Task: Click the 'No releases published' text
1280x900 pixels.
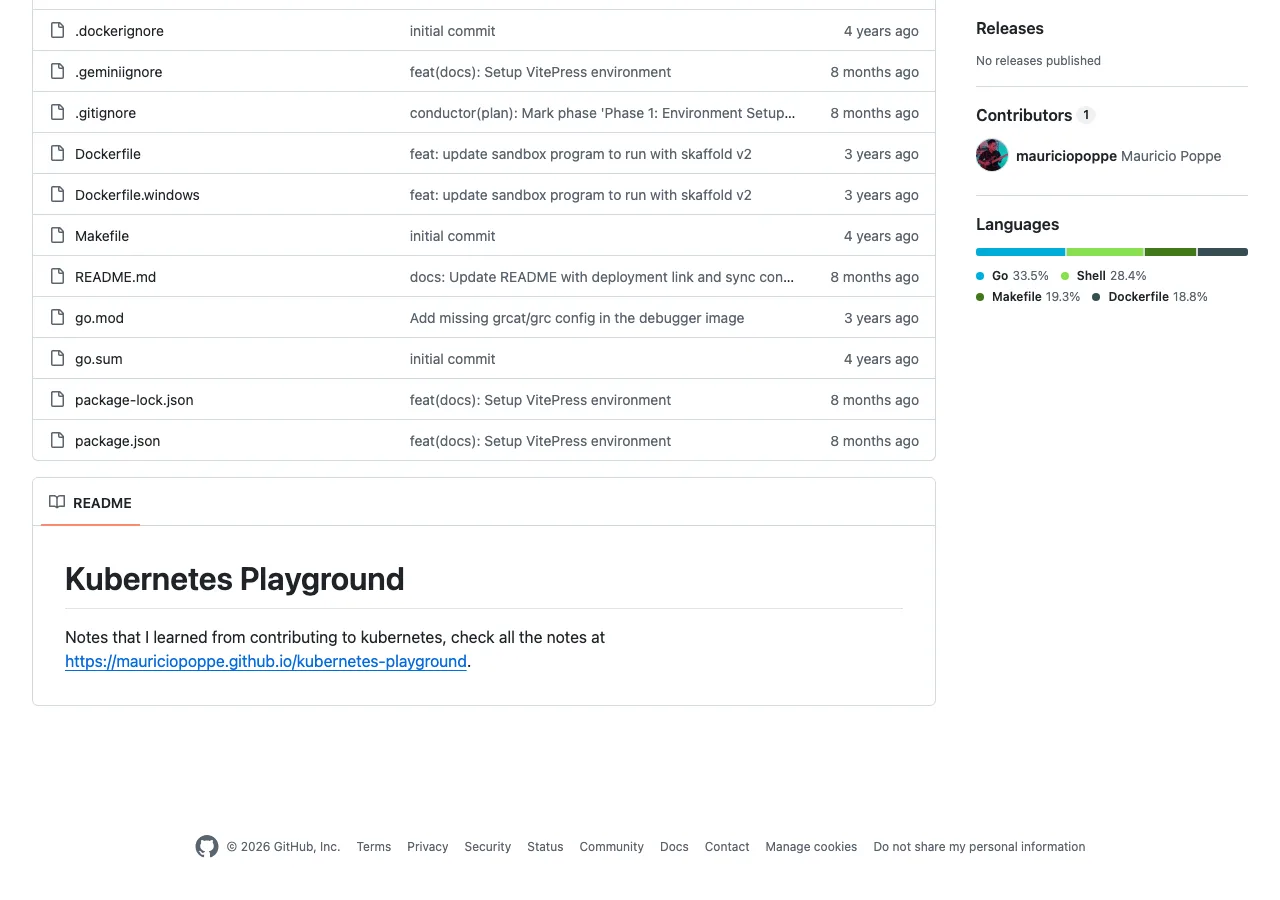Action: click(1038, 61)
